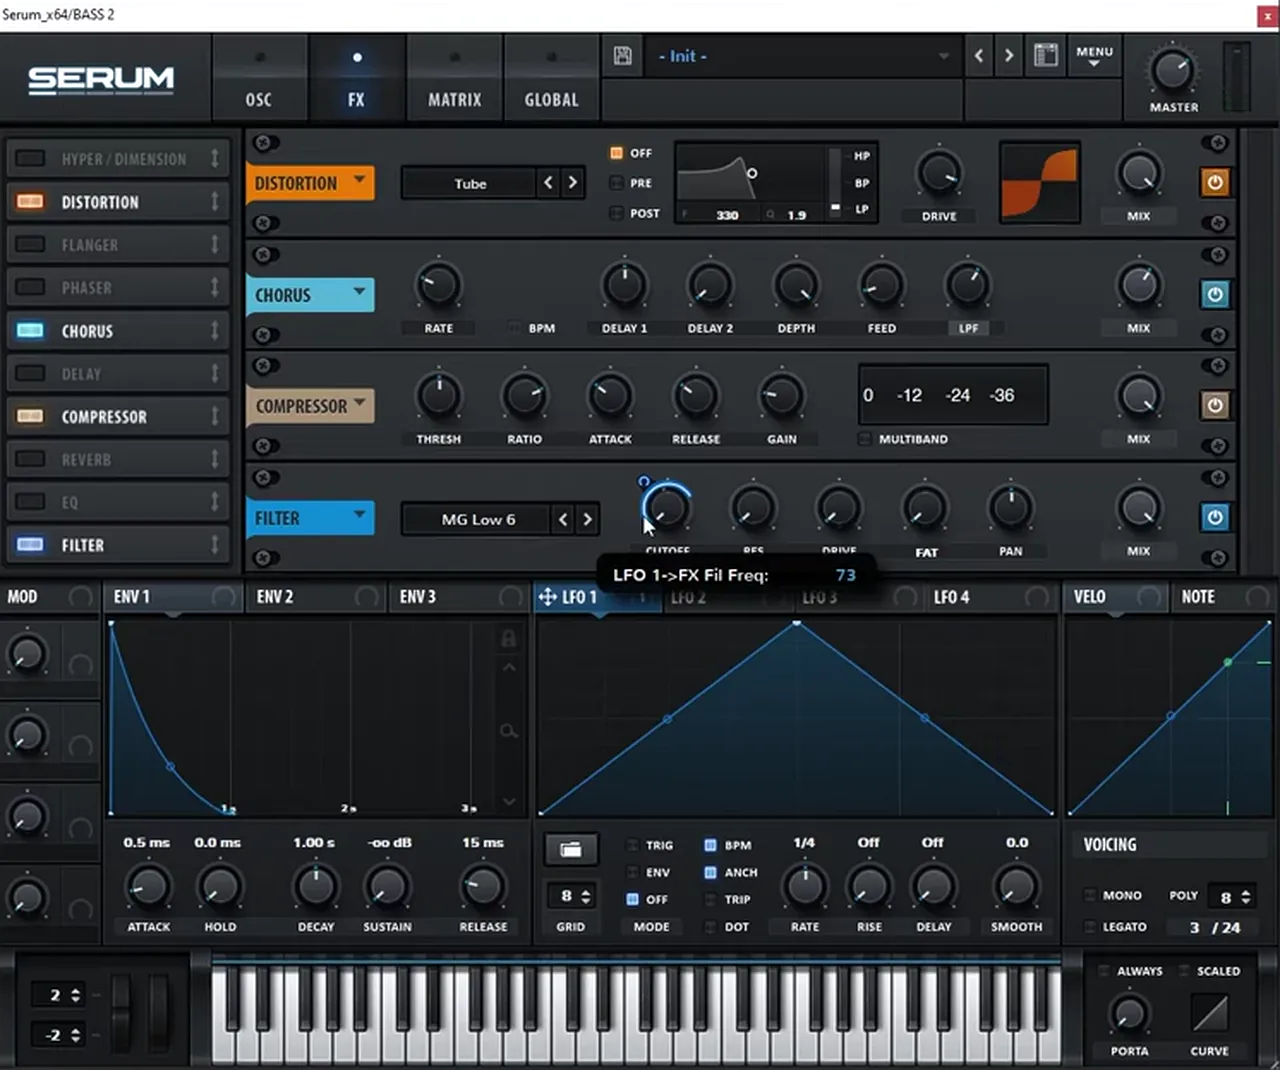The height and width of the screenshot is (1070, 1280).
Task: Open the COMPRESSOR module dropdown
Action: (x=310, y=406)
